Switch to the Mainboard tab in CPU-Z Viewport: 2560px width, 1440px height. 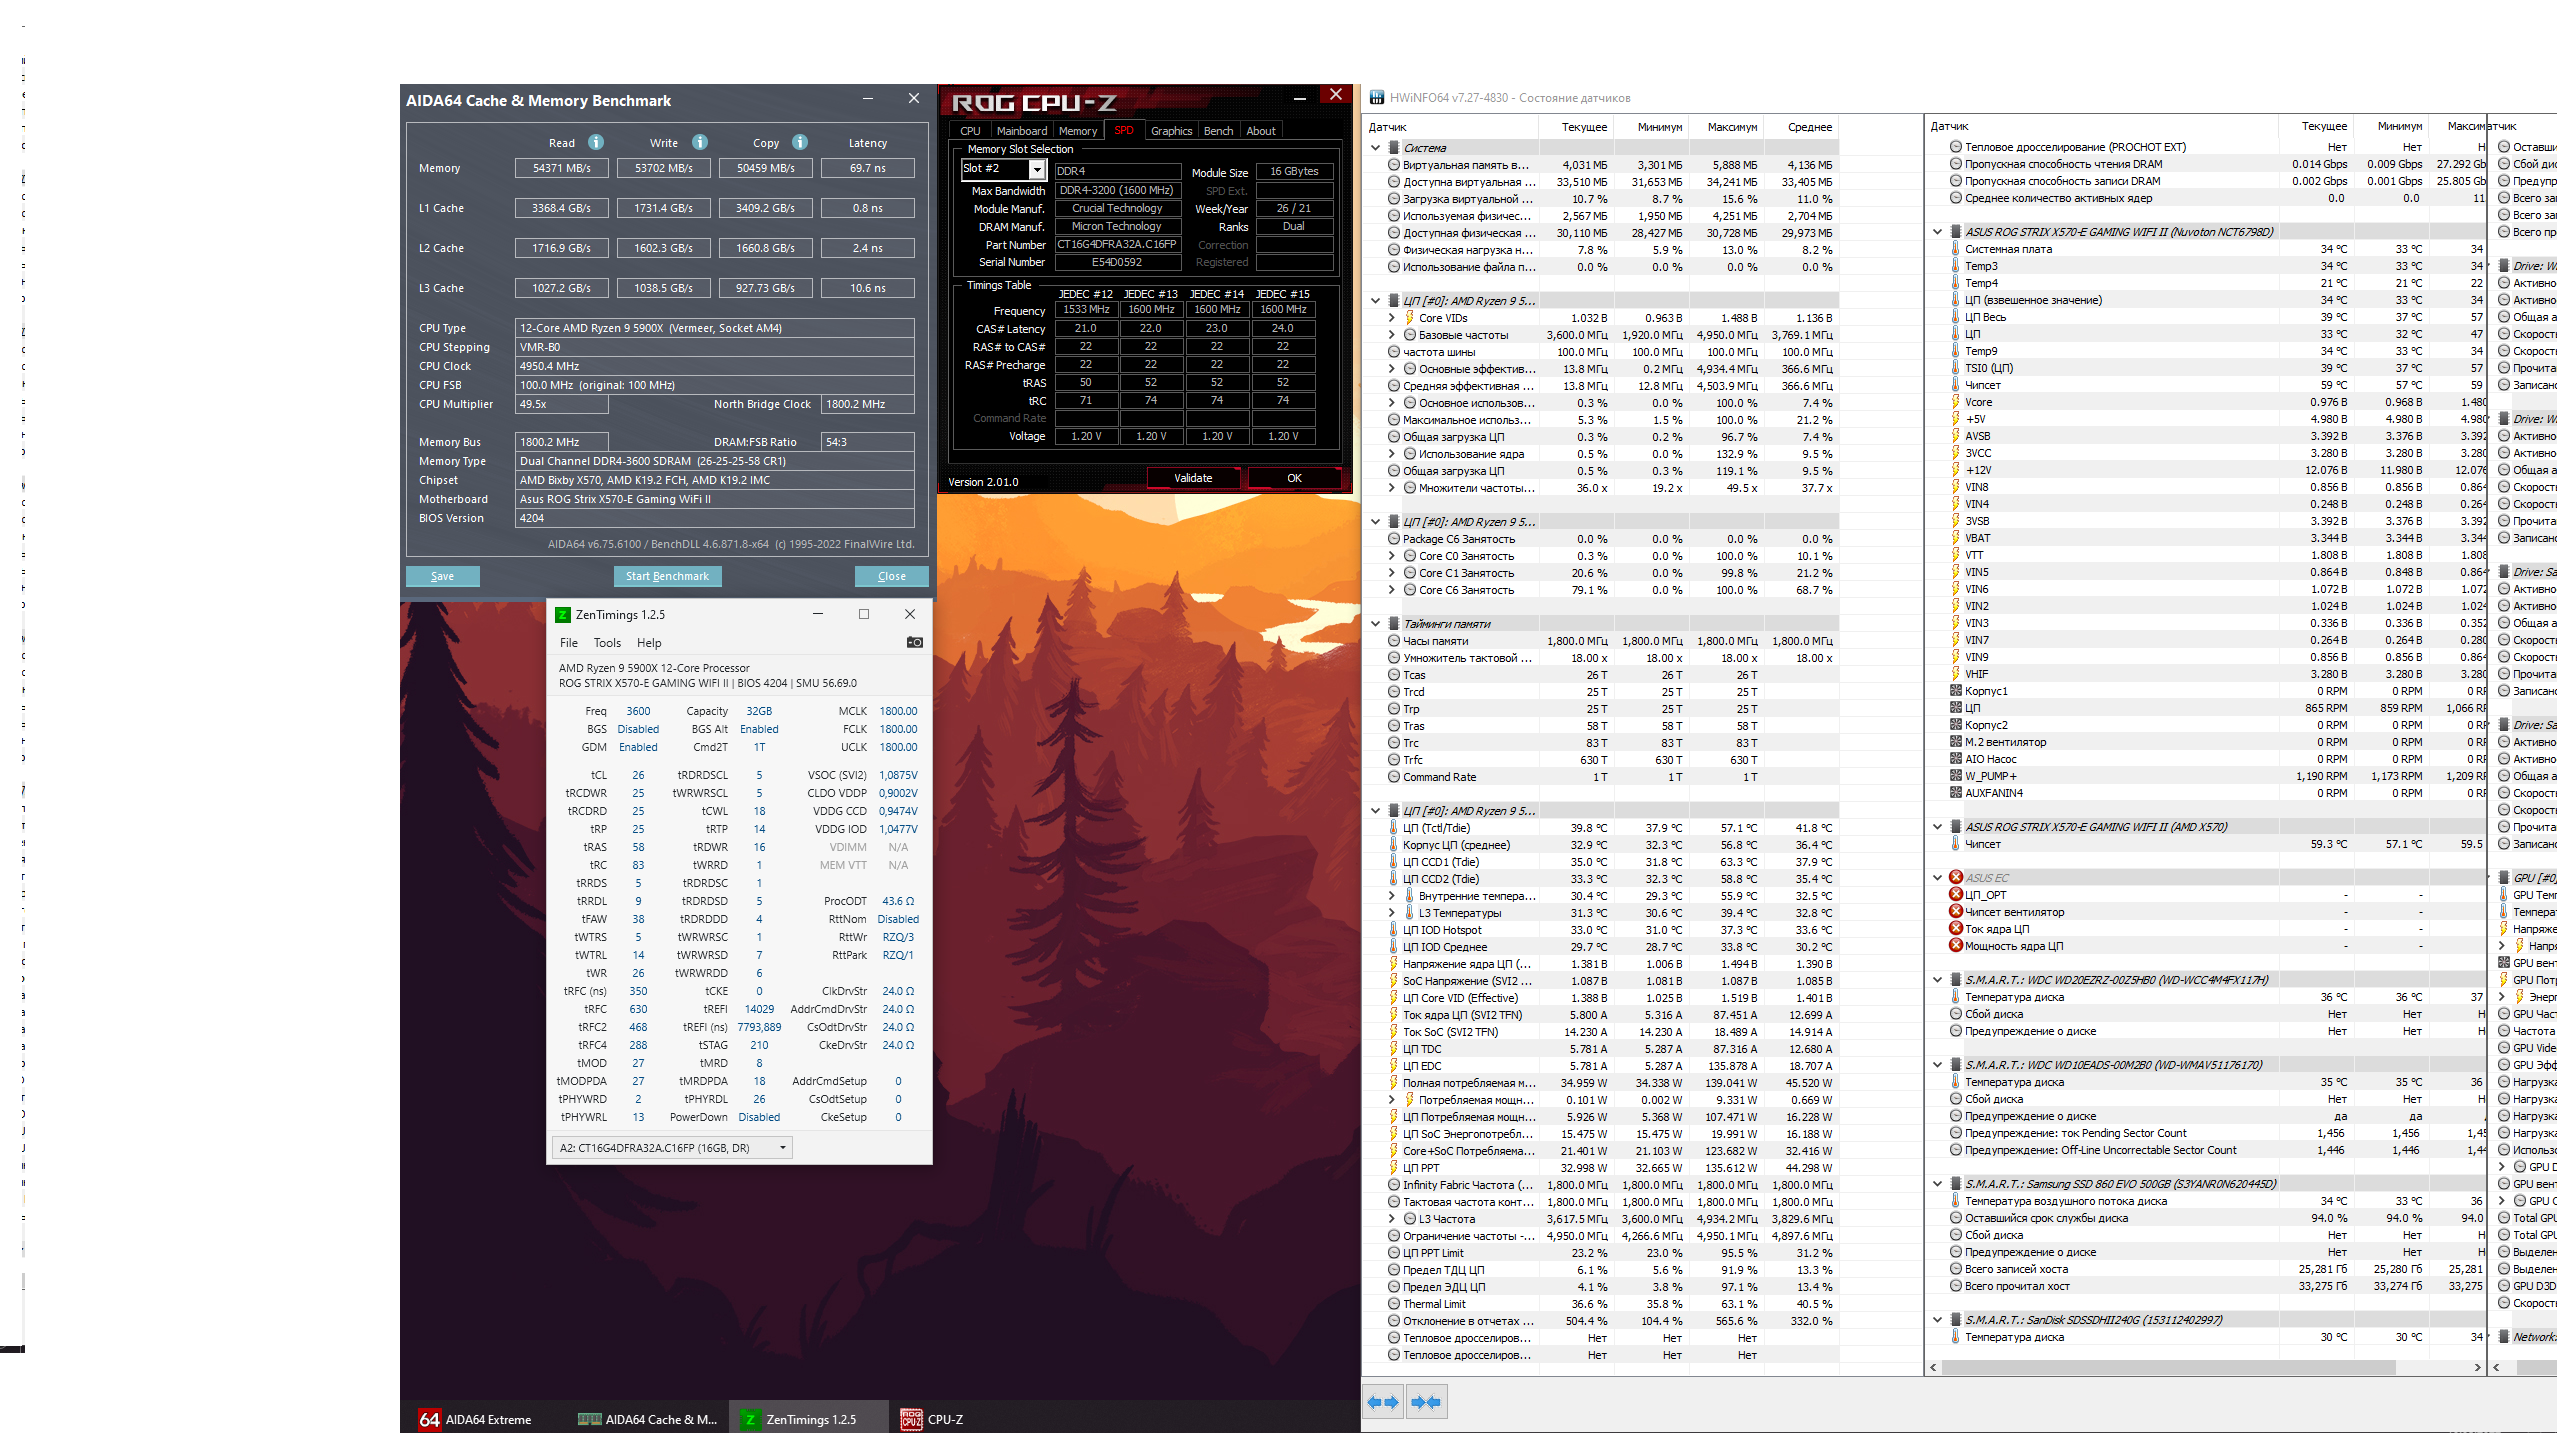click(1021, 131)
